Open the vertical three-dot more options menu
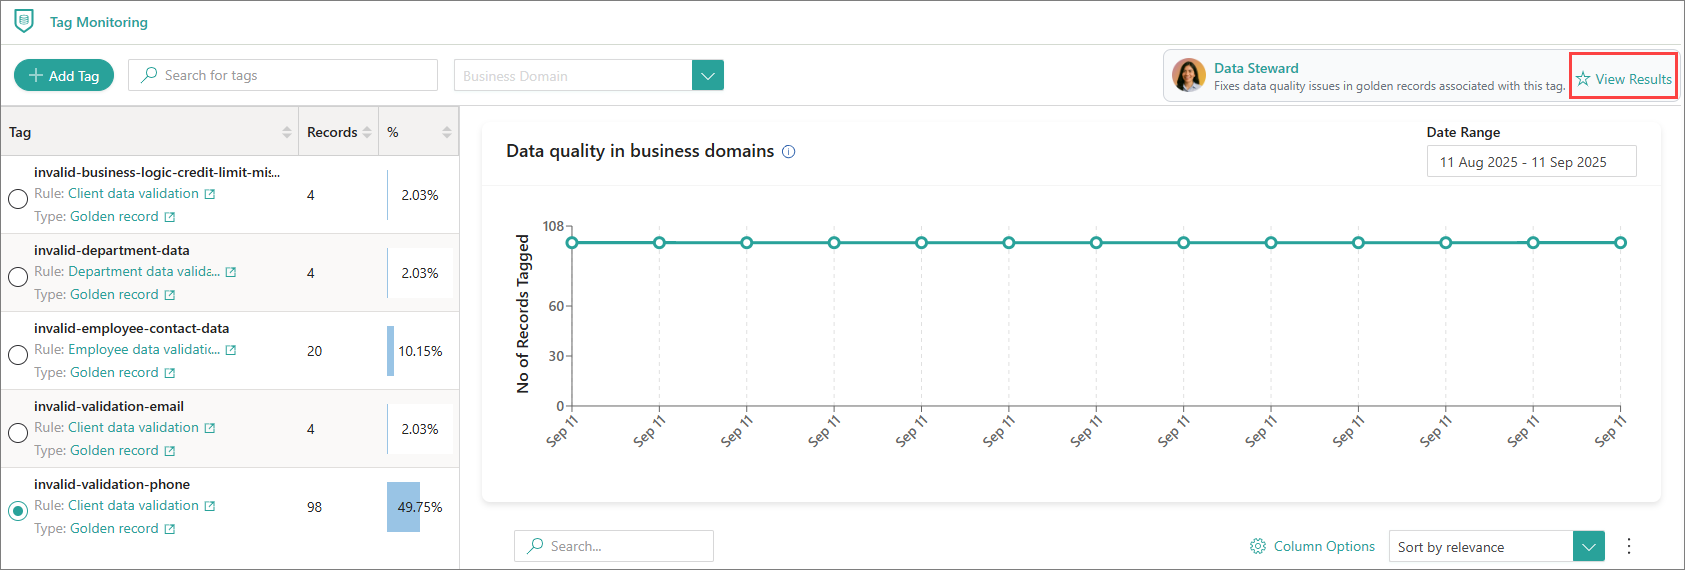 click(1629, 546)
